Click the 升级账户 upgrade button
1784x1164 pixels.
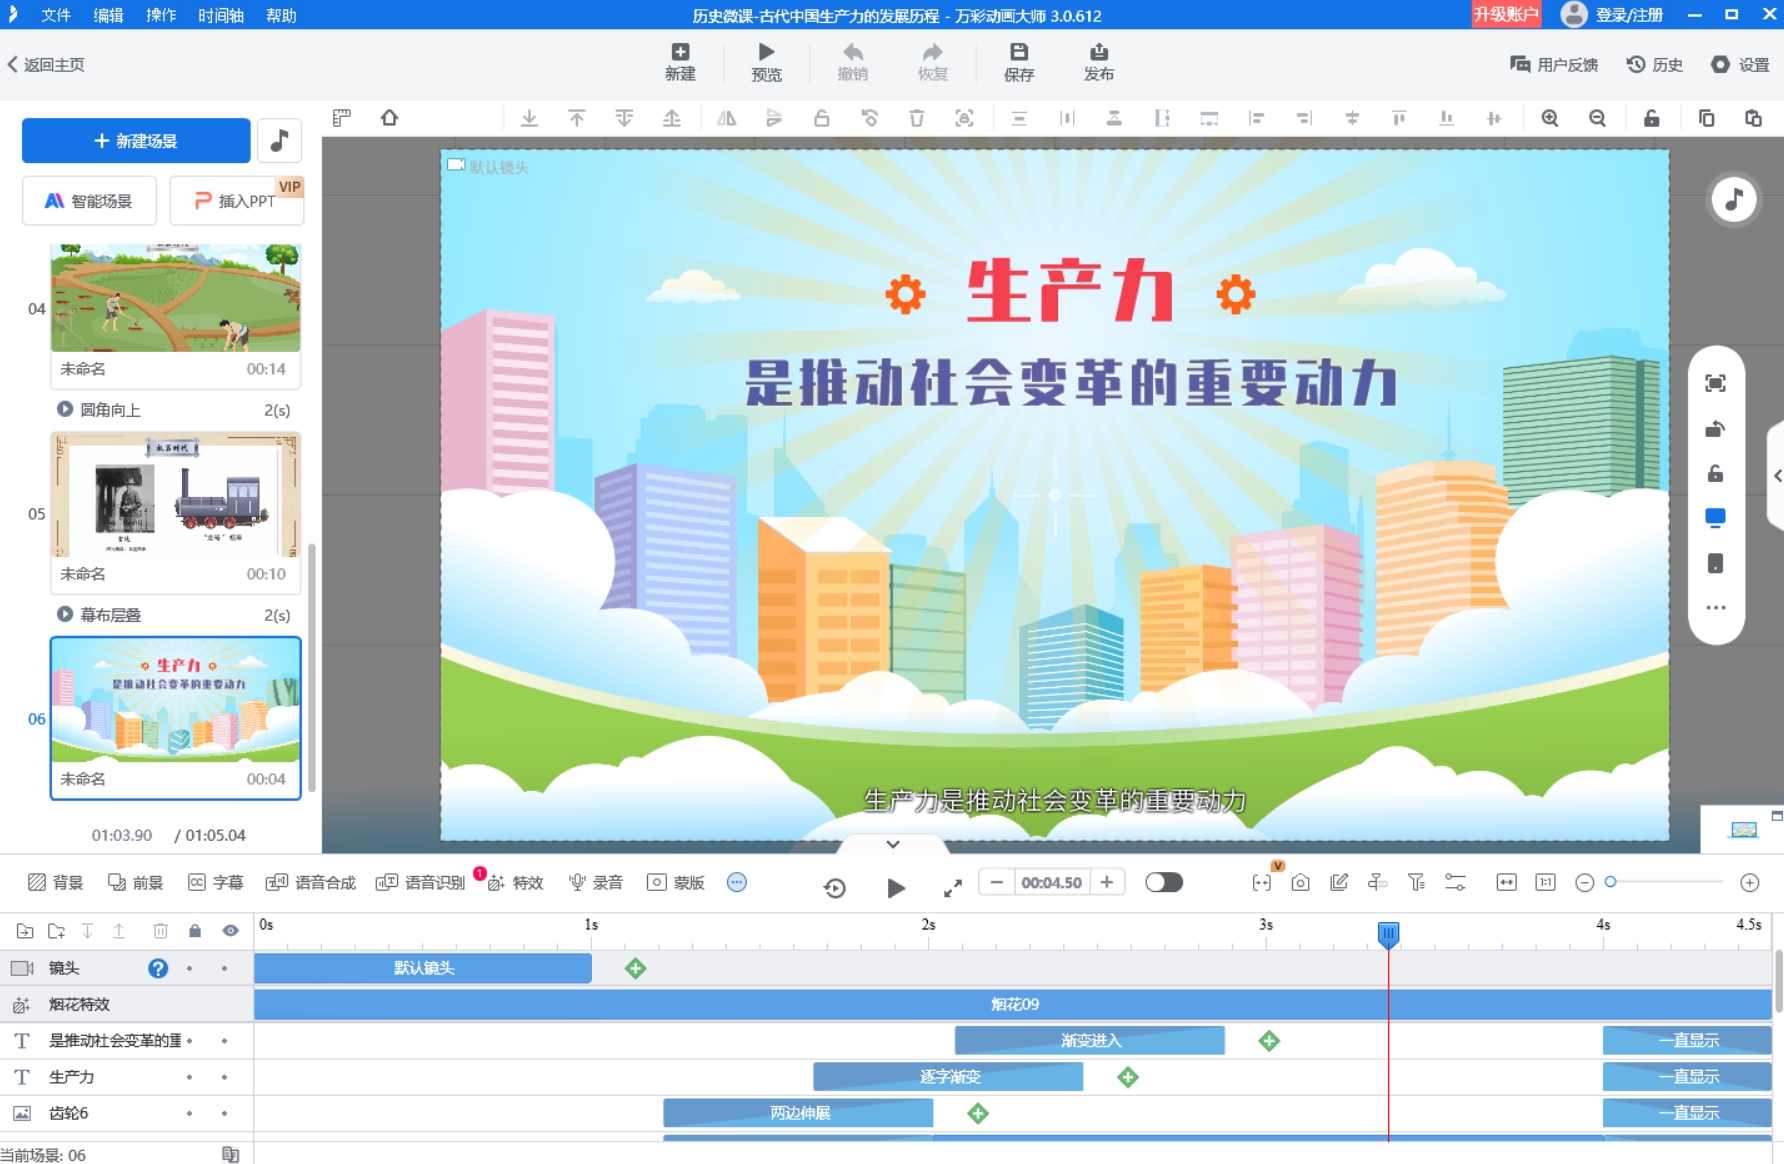[x=1505, y=14]
